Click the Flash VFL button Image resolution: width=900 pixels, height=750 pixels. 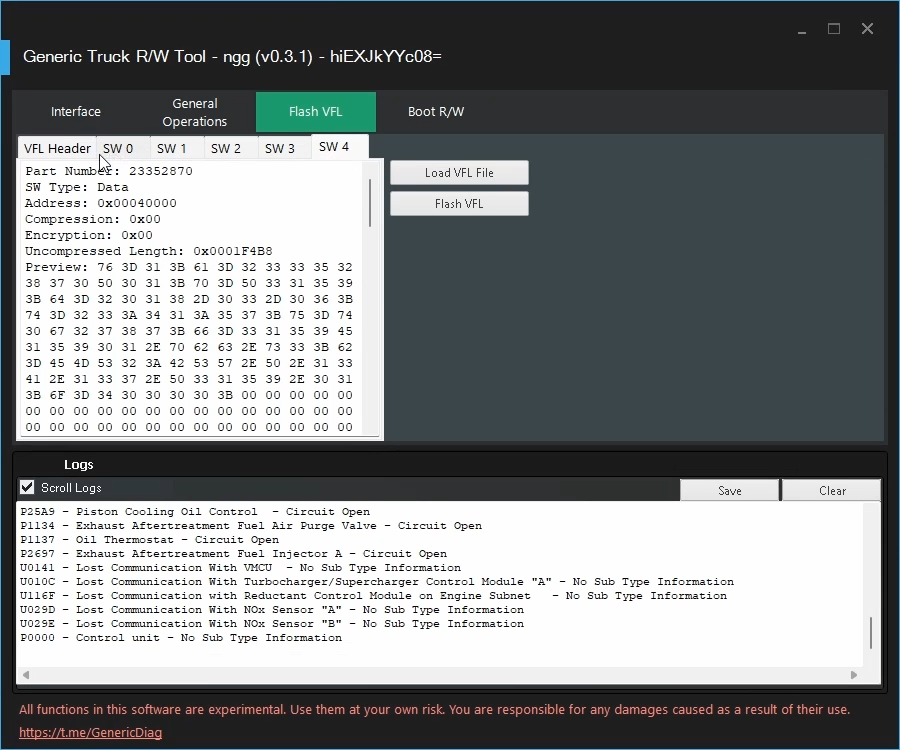pos(459,204)
